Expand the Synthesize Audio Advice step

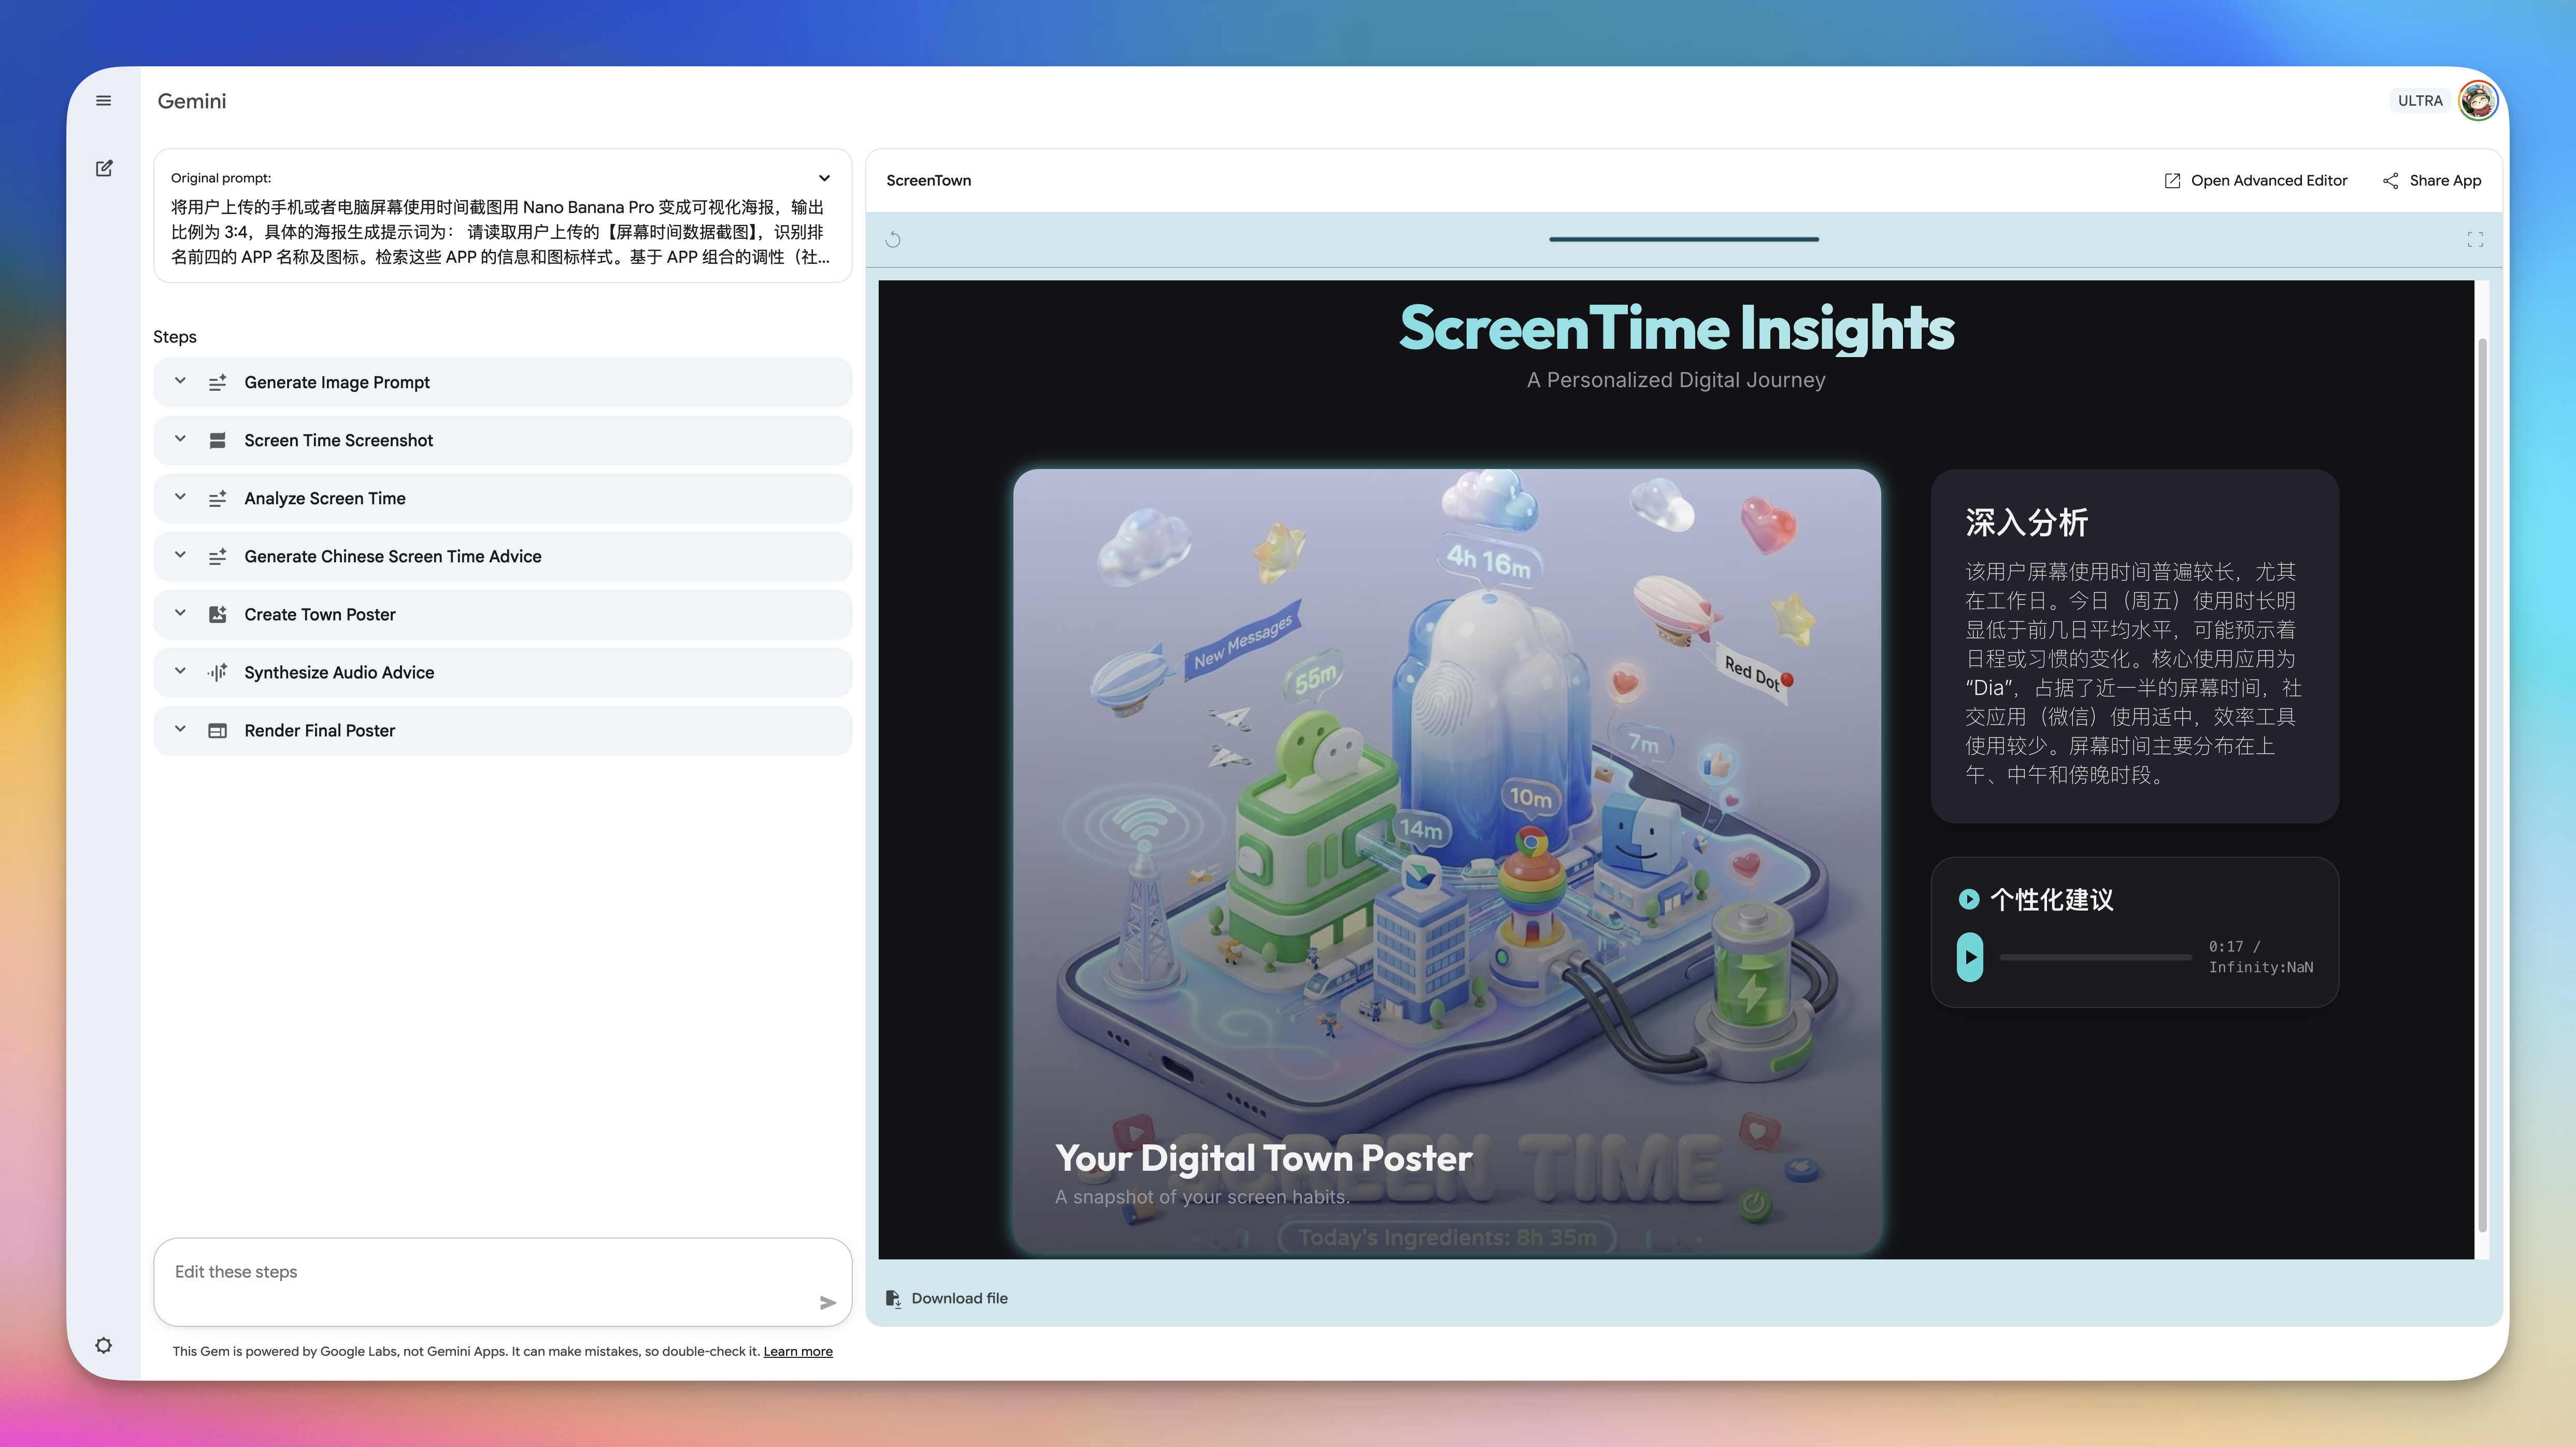pyautogui.click(x=180, y=671)
